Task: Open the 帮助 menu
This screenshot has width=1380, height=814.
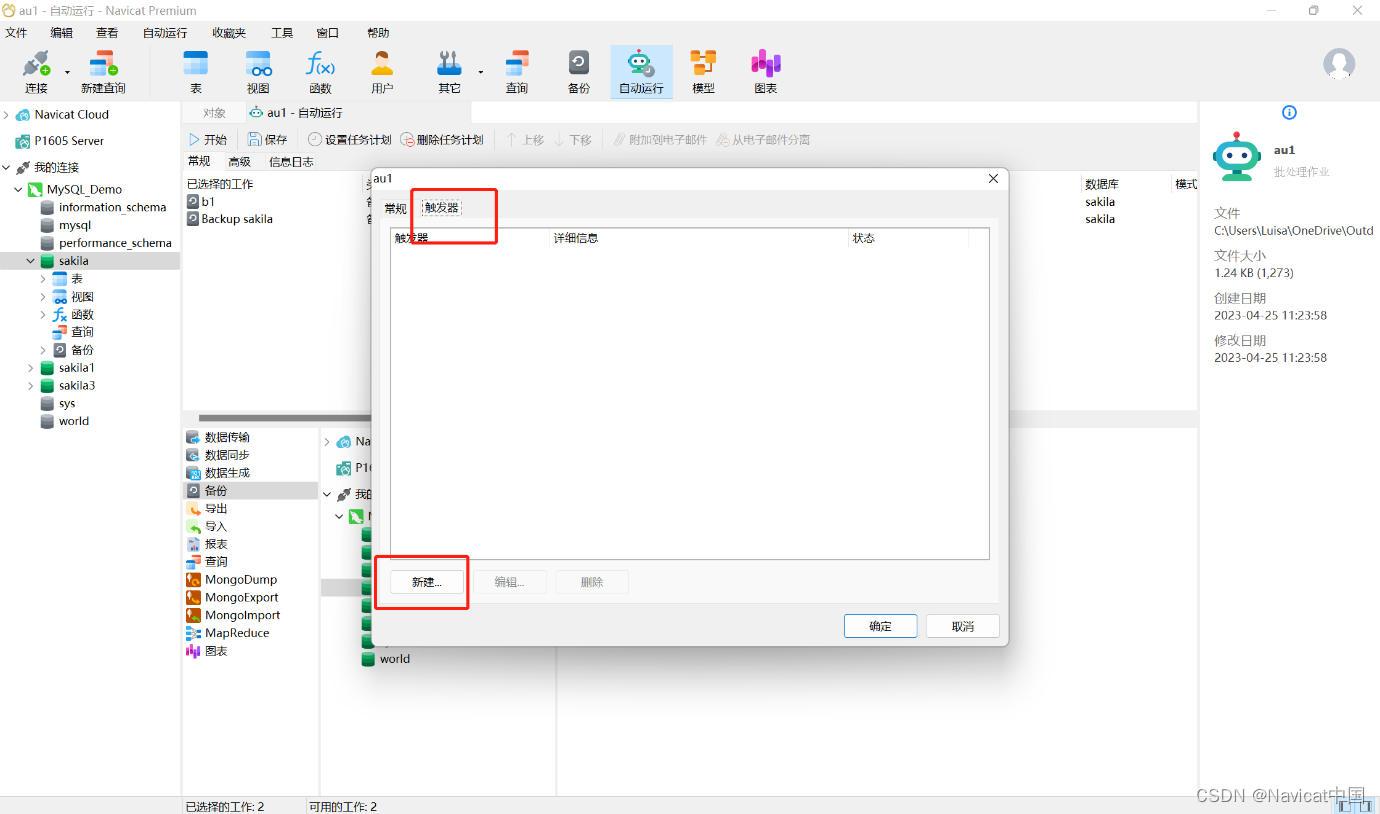Action: 379,33
